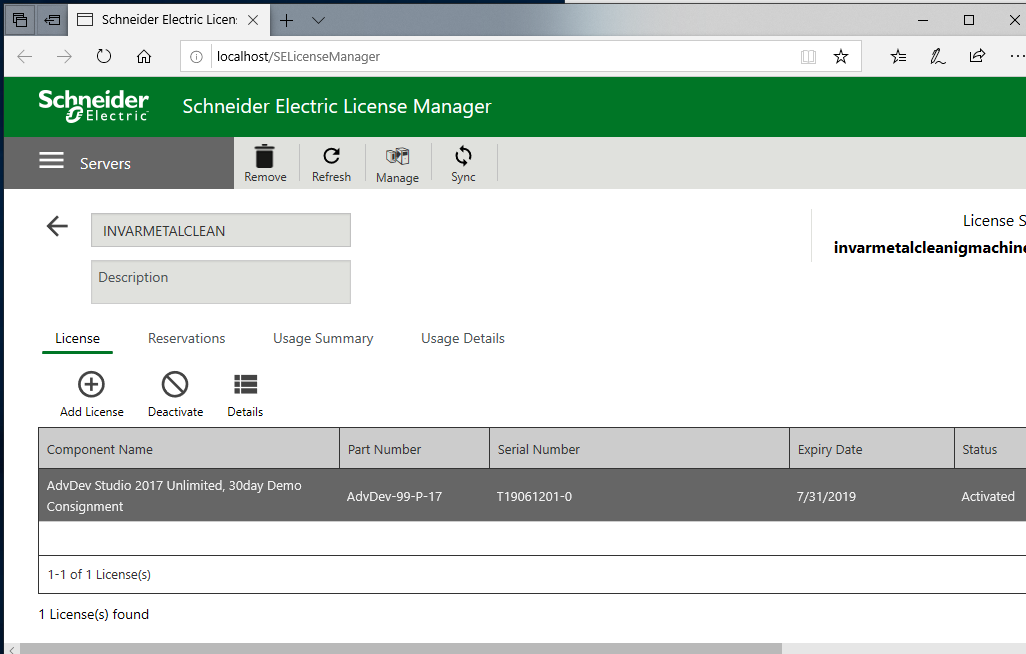Viewport: 1026px width, 654px height.
Task: Sync the license server
Action: (463, 163)
